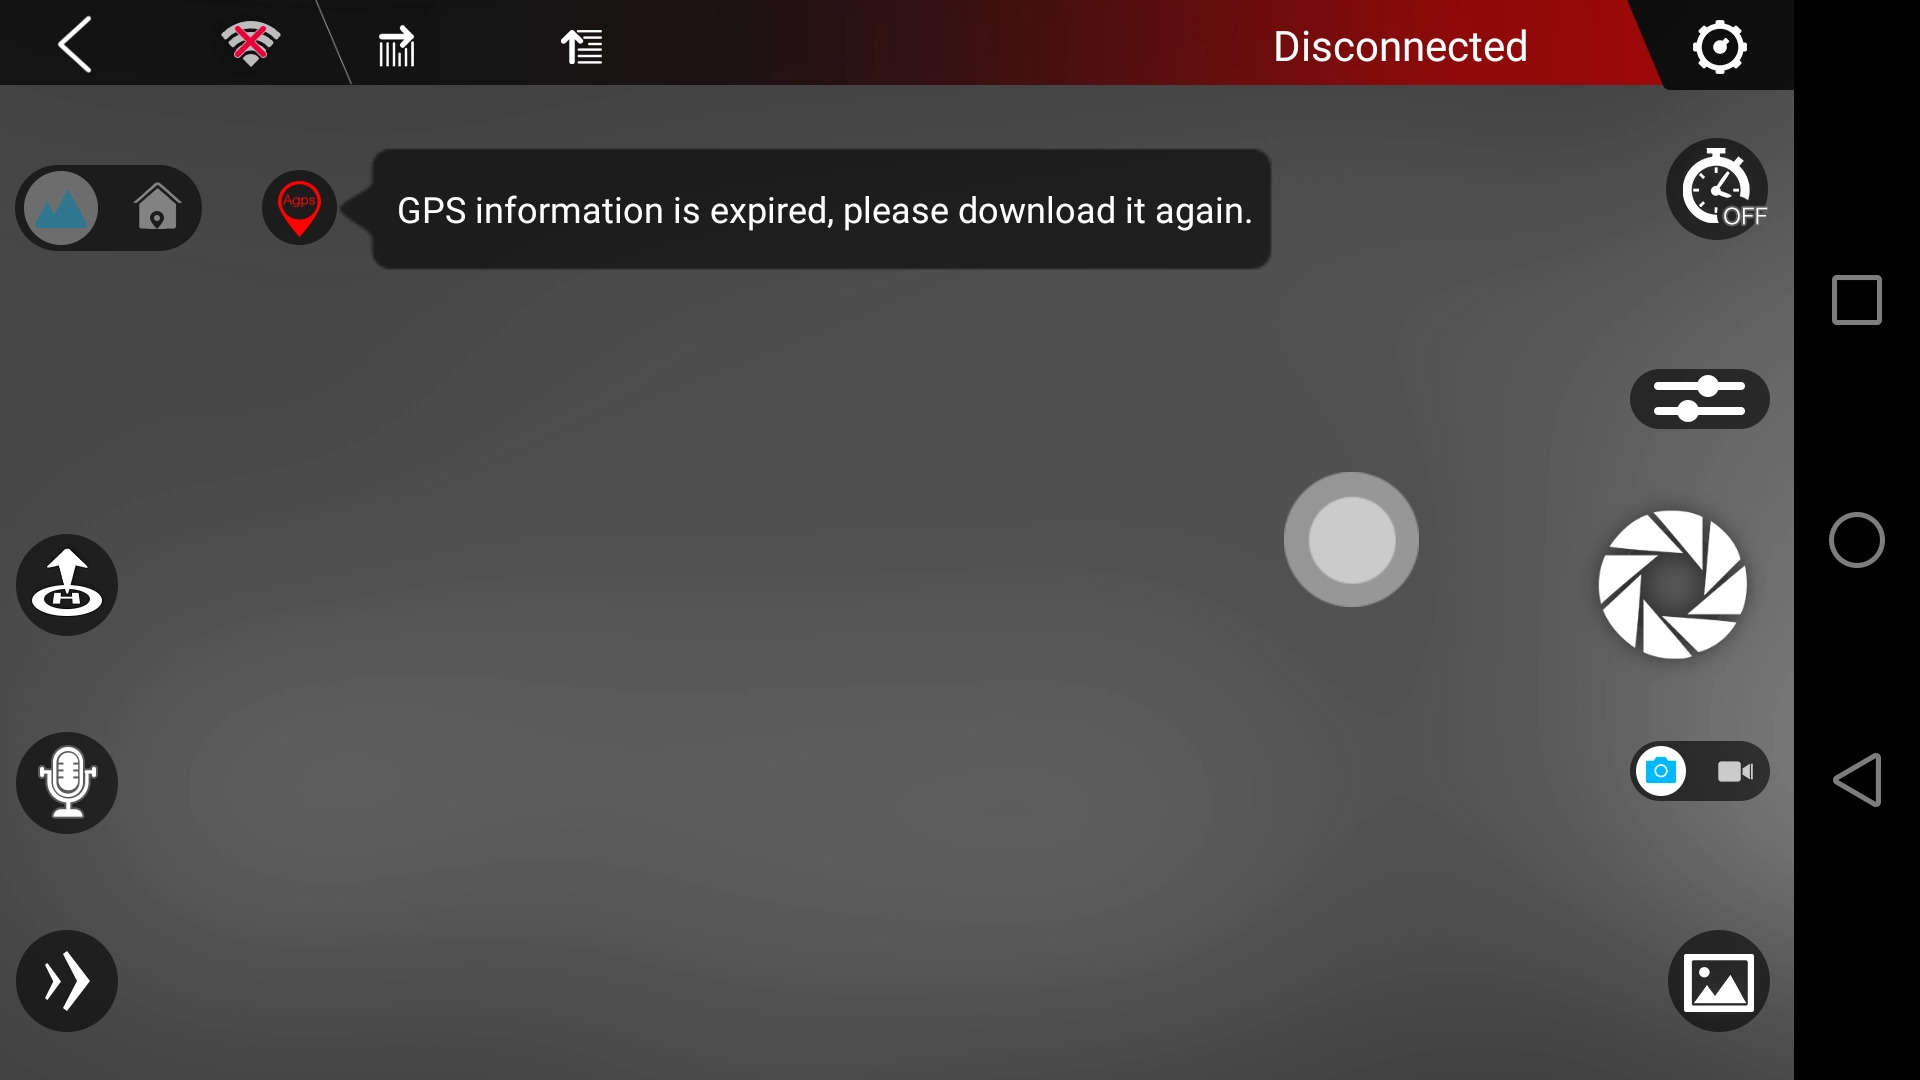The height and width of the screenshot is (1080, 1920).
Task: Open camera adjustment sliders panel
Action: pyautogui.click(x=1699, y=399)
